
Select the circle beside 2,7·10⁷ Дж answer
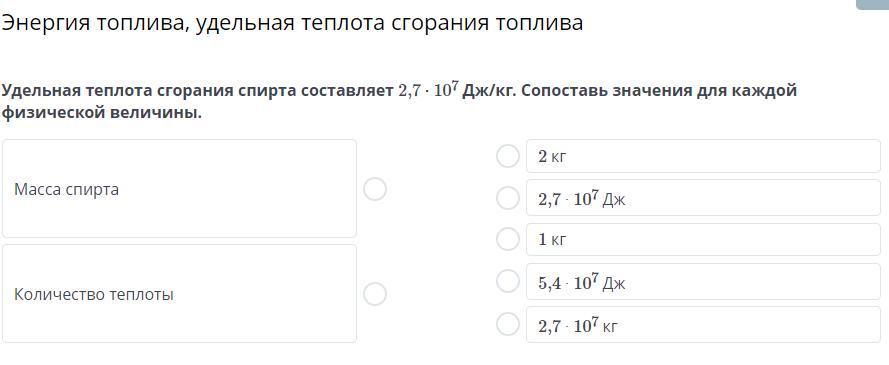point(507,198)
